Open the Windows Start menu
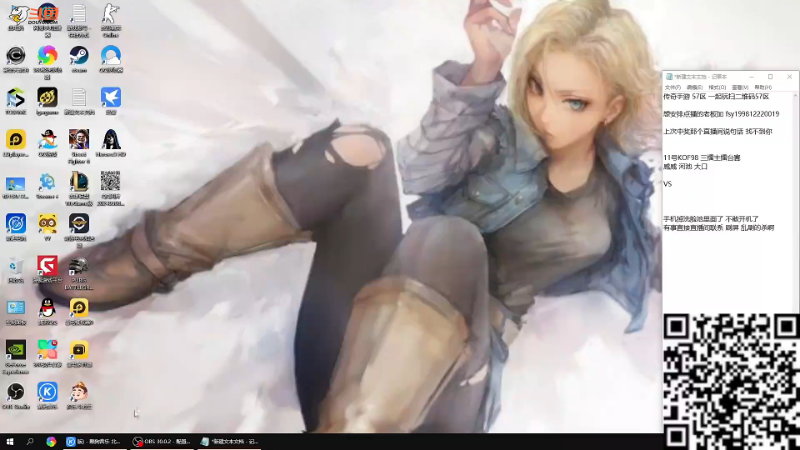This screenshot has width=800, height=450. 10,442
